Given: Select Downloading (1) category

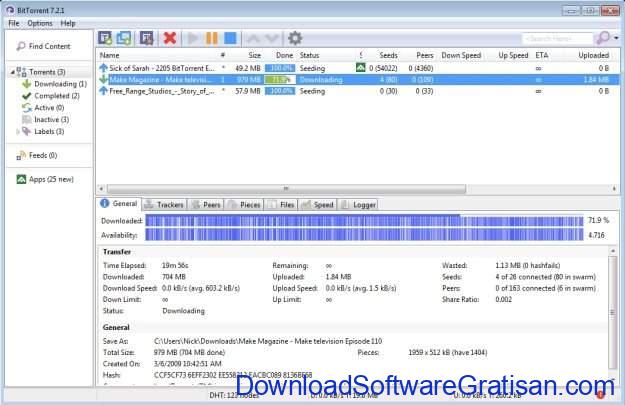Looking at the screenshot, I should pos(55,84).
